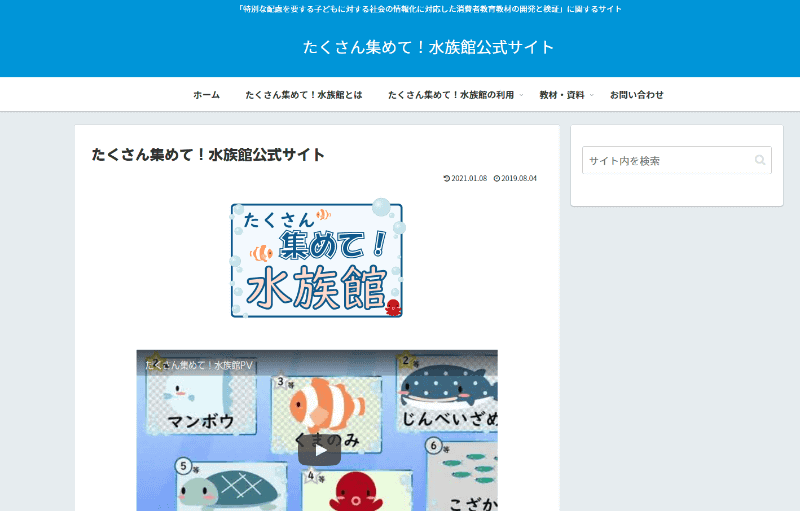The width and height of the screenshot is (800, 511).
Task: Click the search magnifier icon
Action: coord(760,160)
